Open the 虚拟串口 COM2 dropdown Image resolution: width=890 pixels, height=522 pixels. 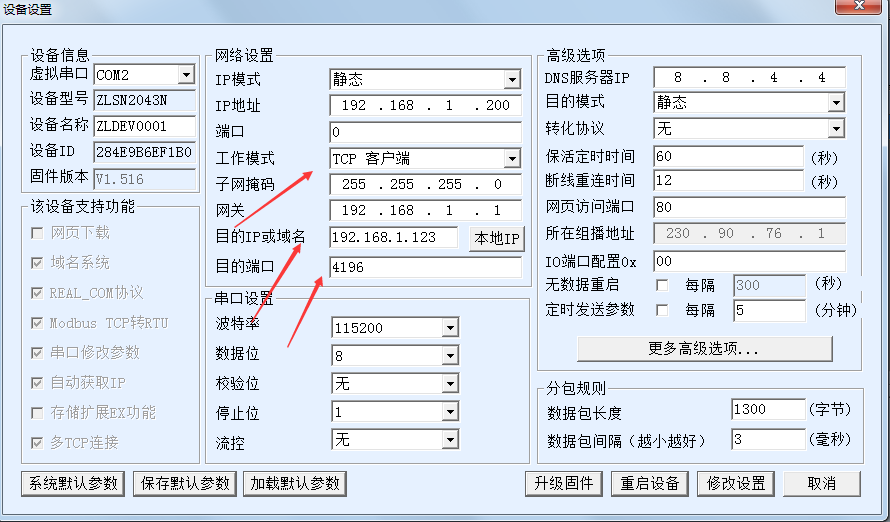point(186,75)
